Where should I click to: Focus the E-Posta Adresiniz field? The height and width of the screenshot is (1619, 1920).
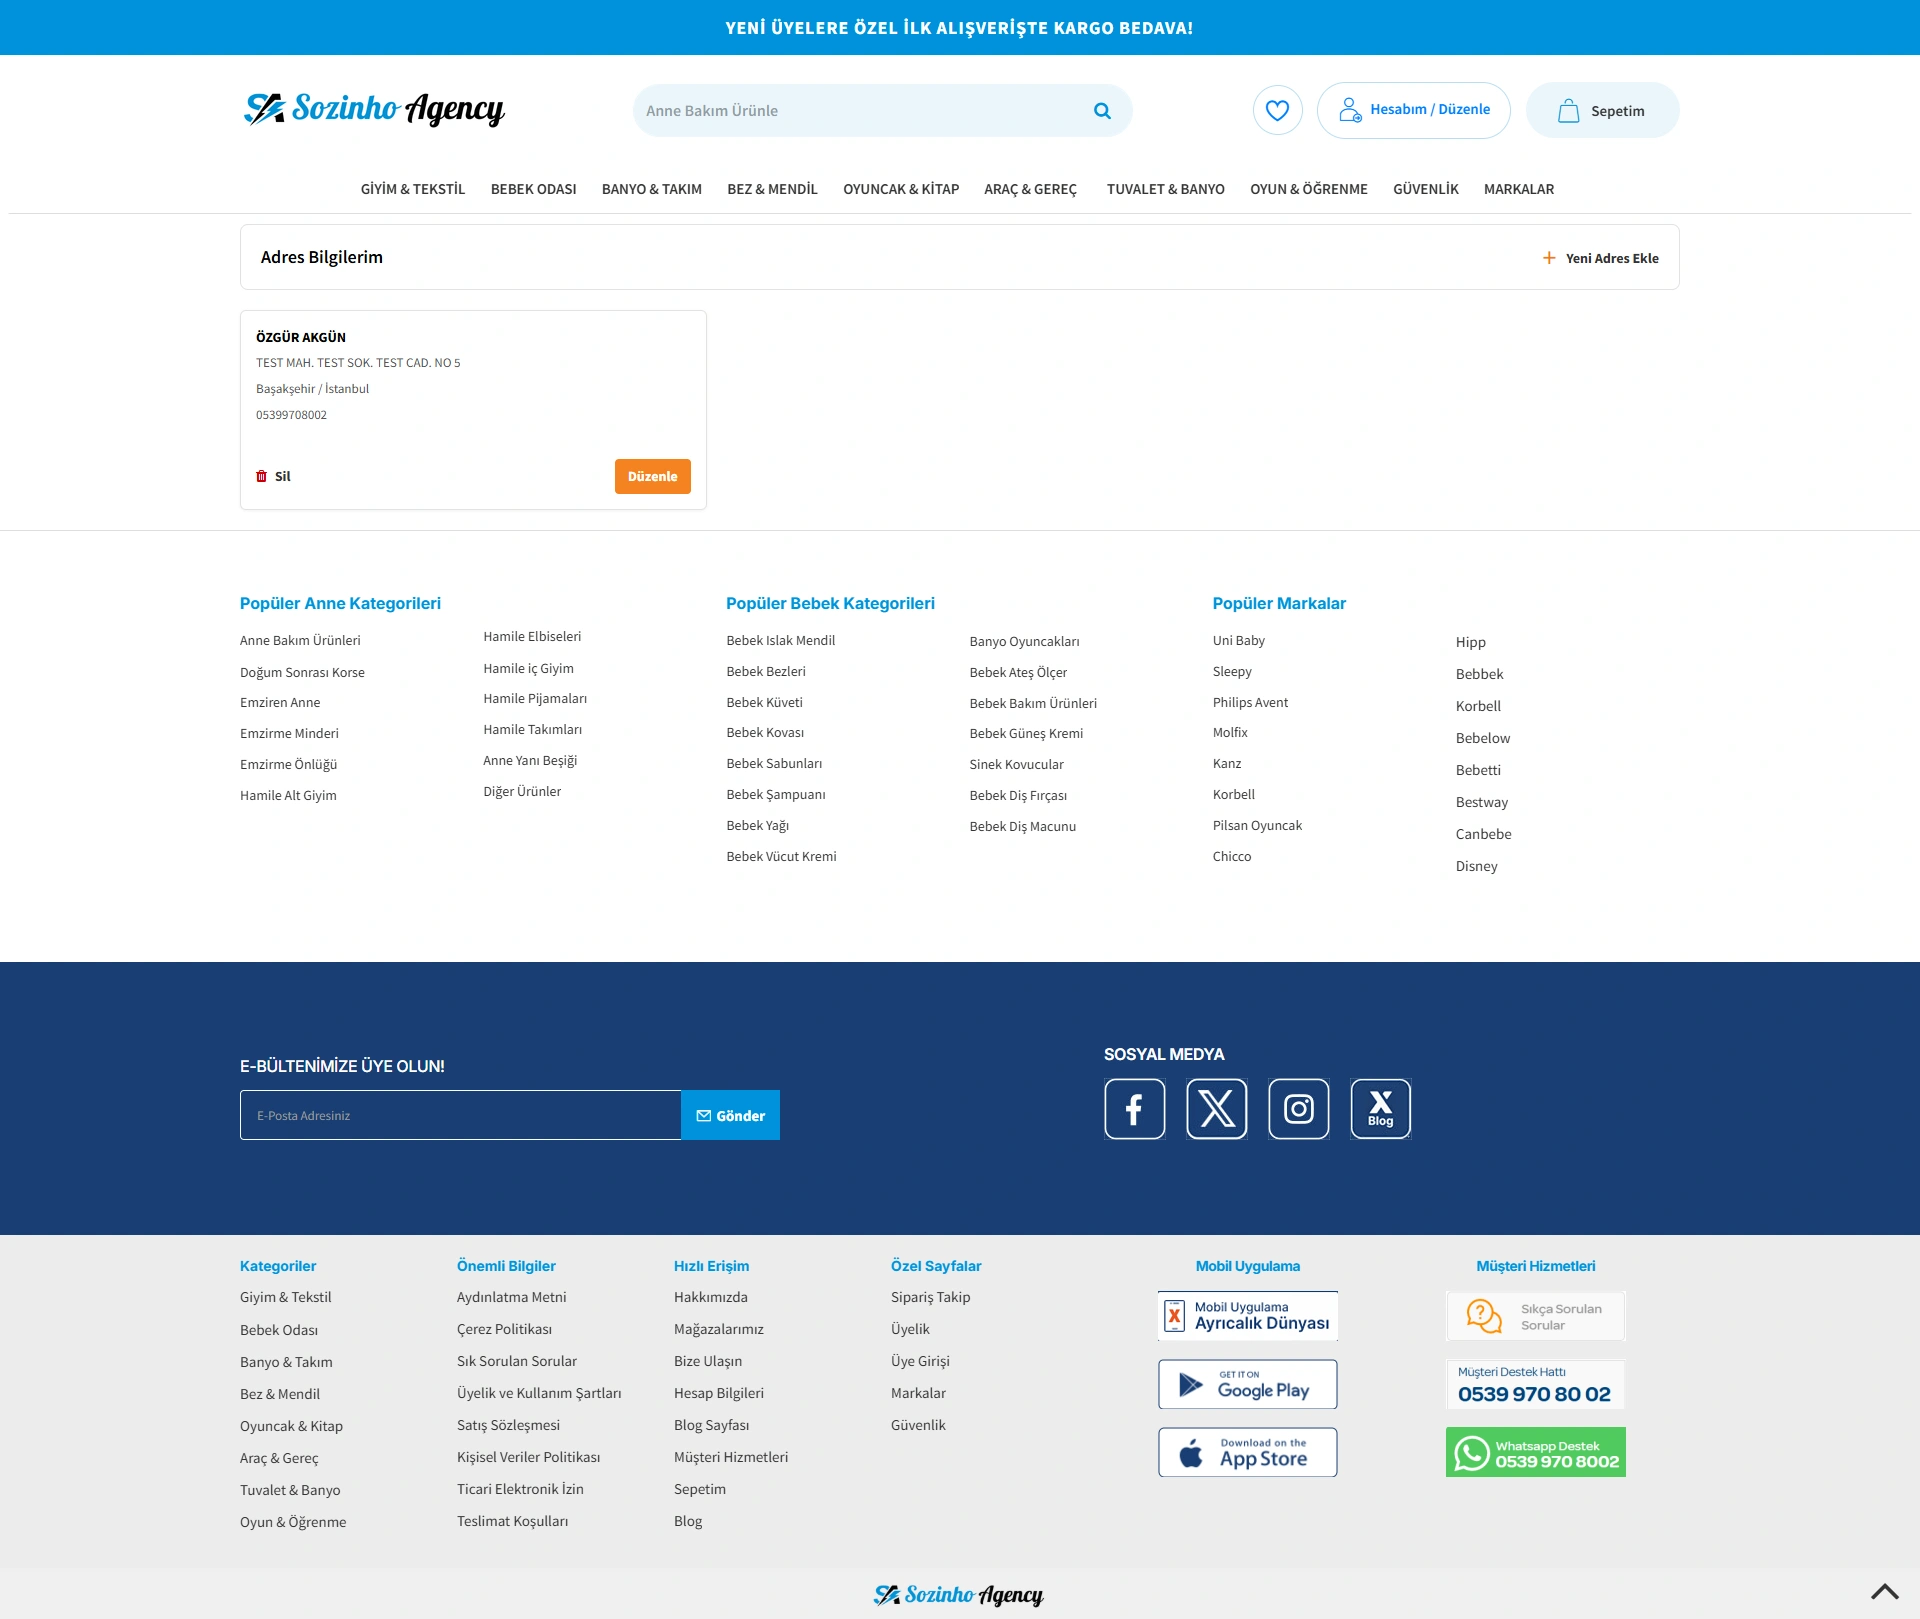460,1115
